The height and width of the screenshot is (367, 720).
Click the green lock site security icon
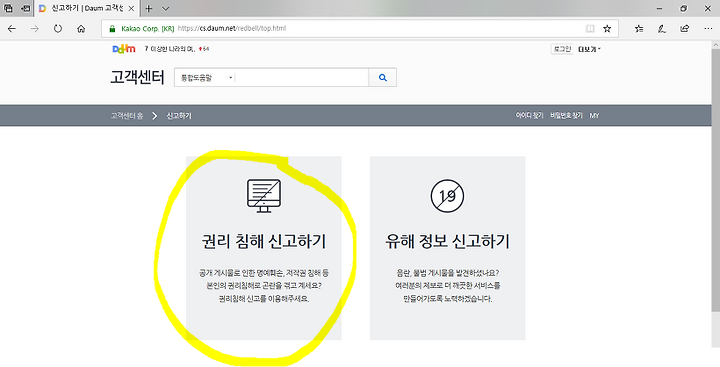(x=112, y=28)
